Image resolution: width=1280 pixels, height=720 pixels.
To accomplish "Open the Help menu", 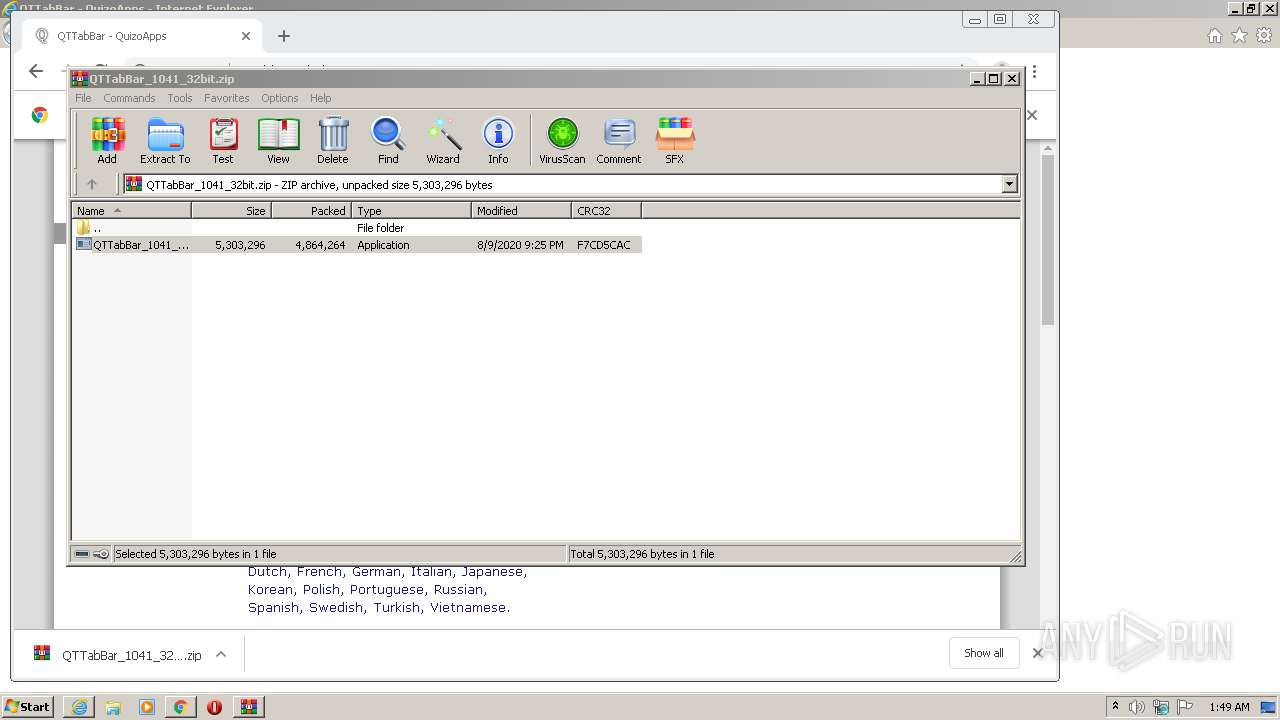I will point(321,98).
